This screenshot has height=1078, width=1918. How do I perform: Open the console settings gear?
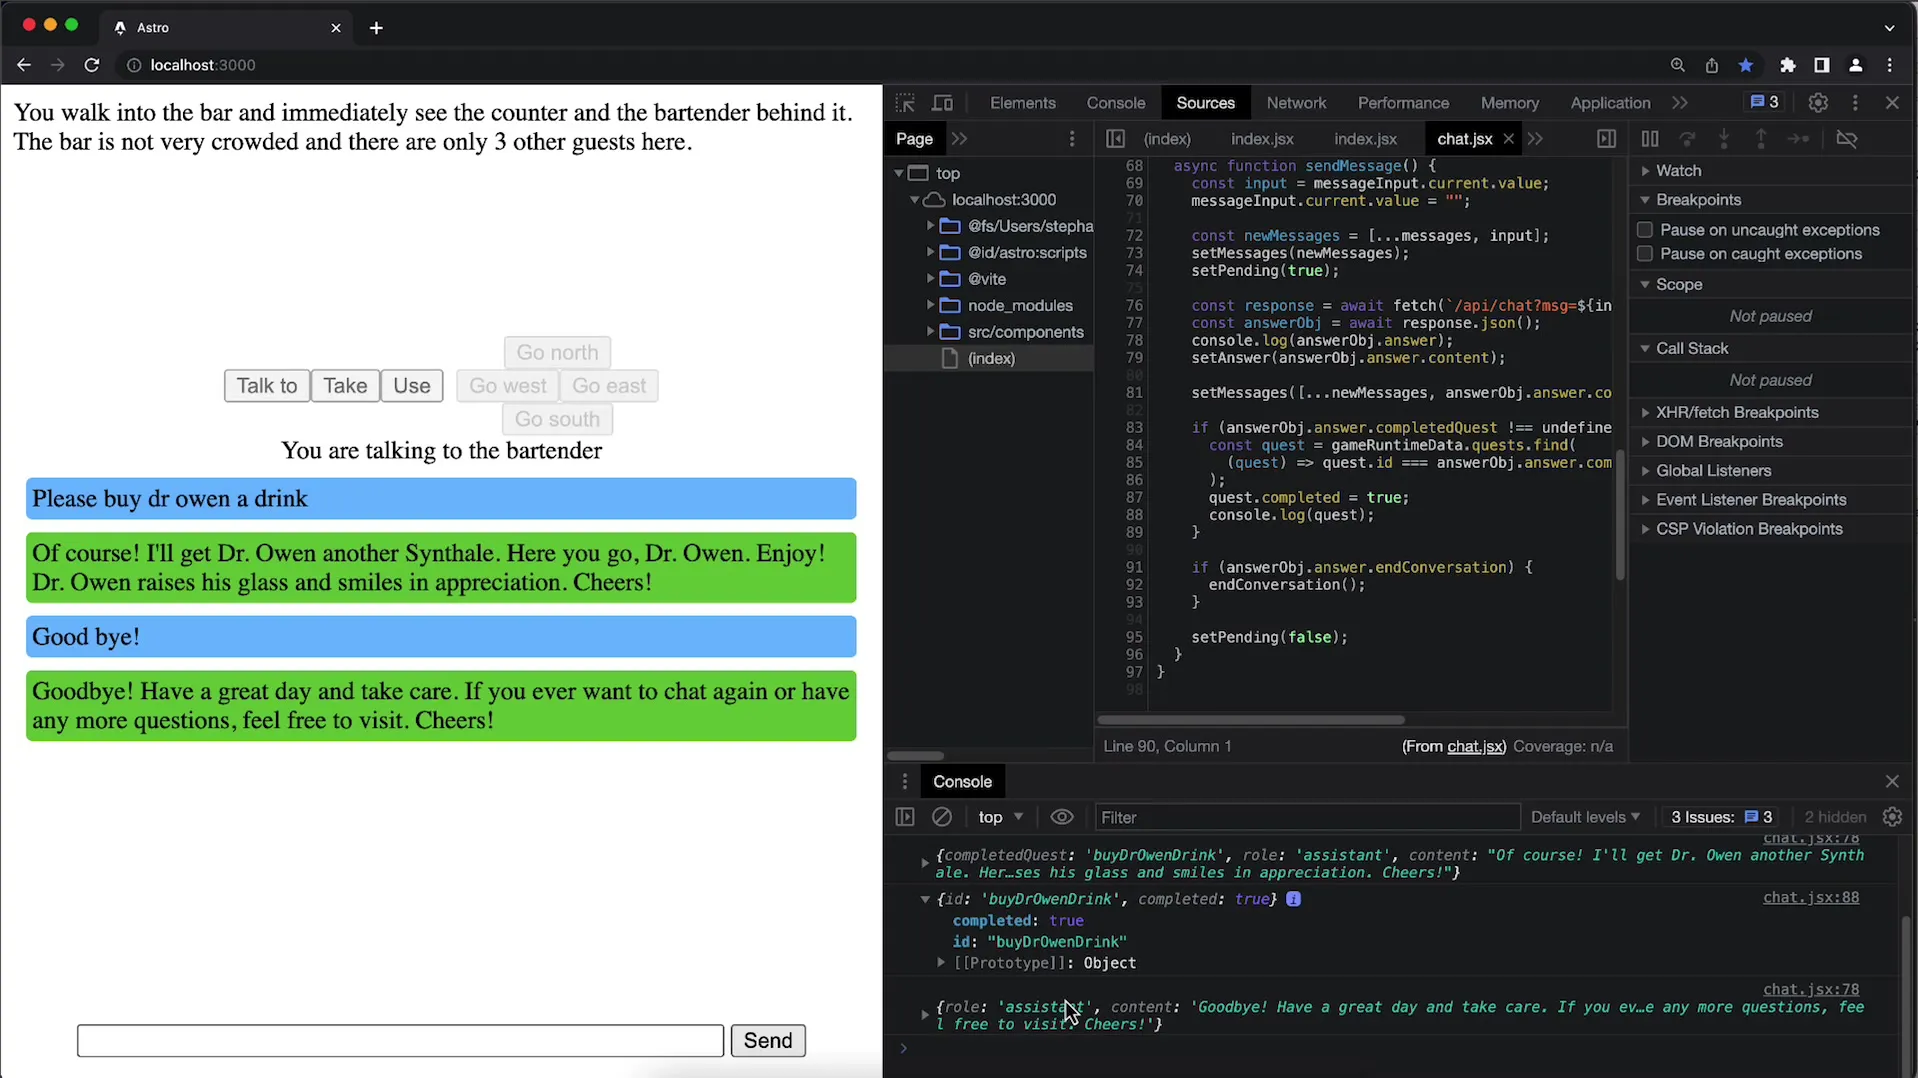point(1892,817)
